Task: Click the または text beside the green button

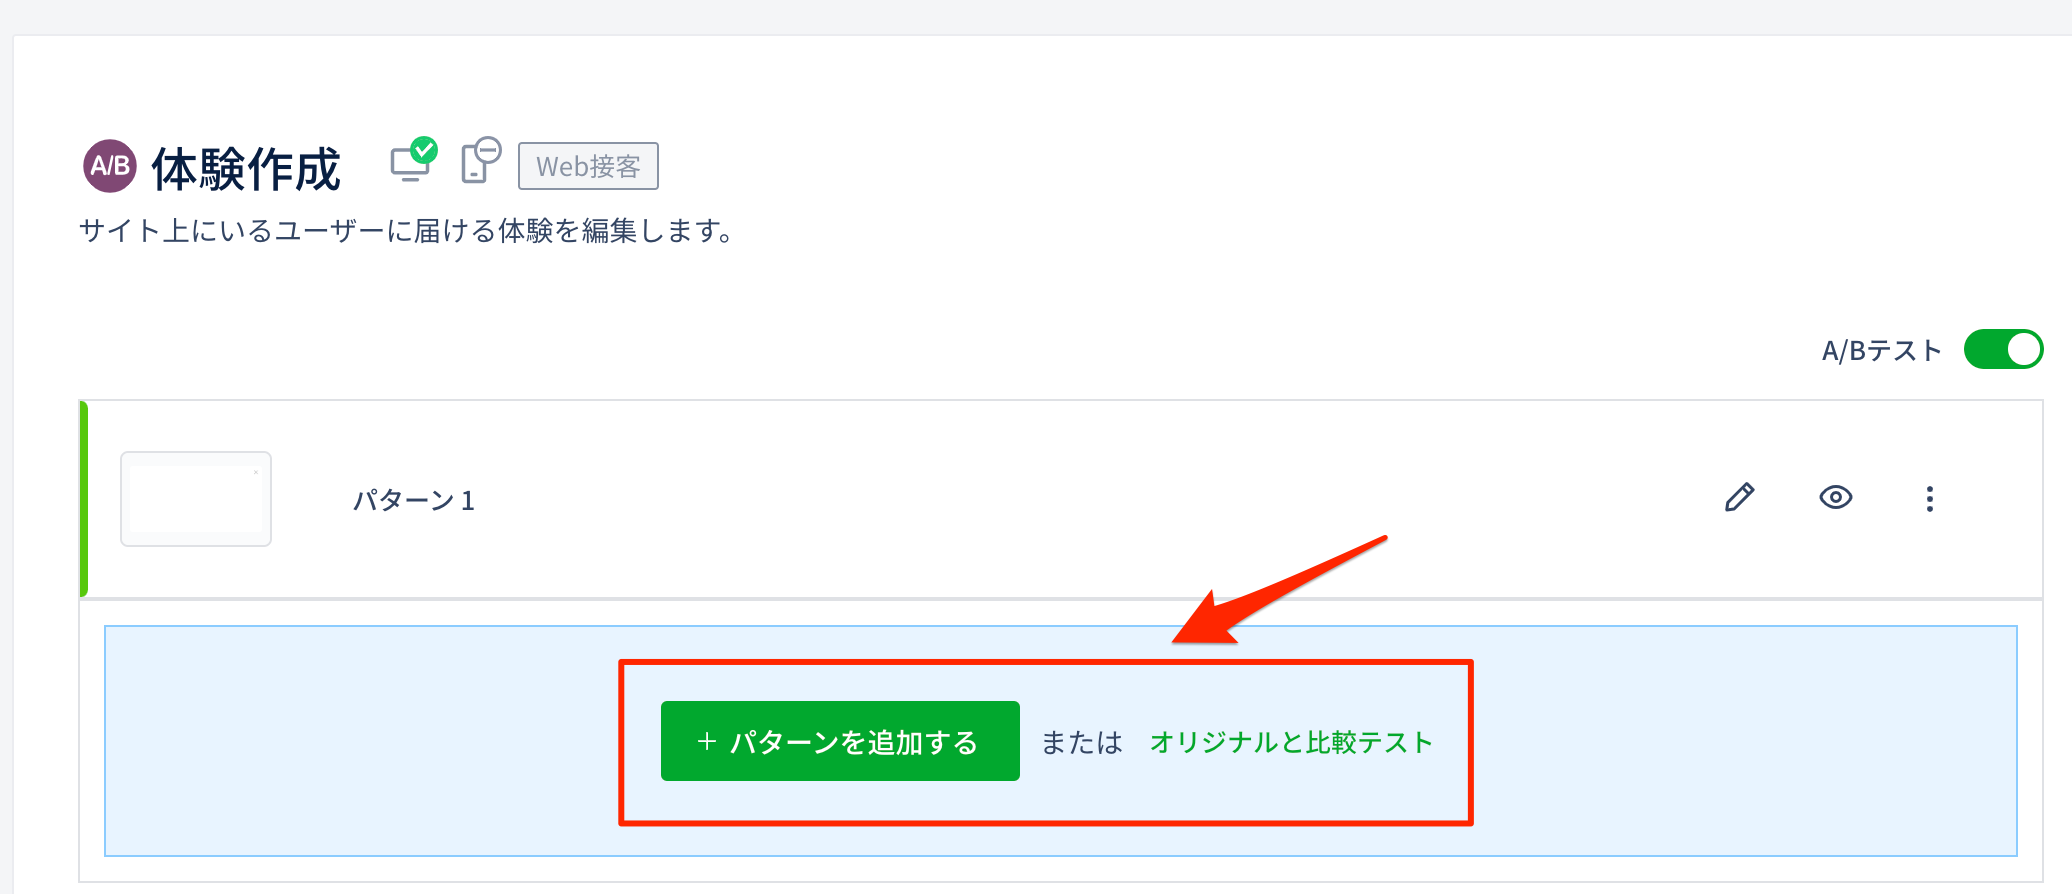Action: point(1082,742)
